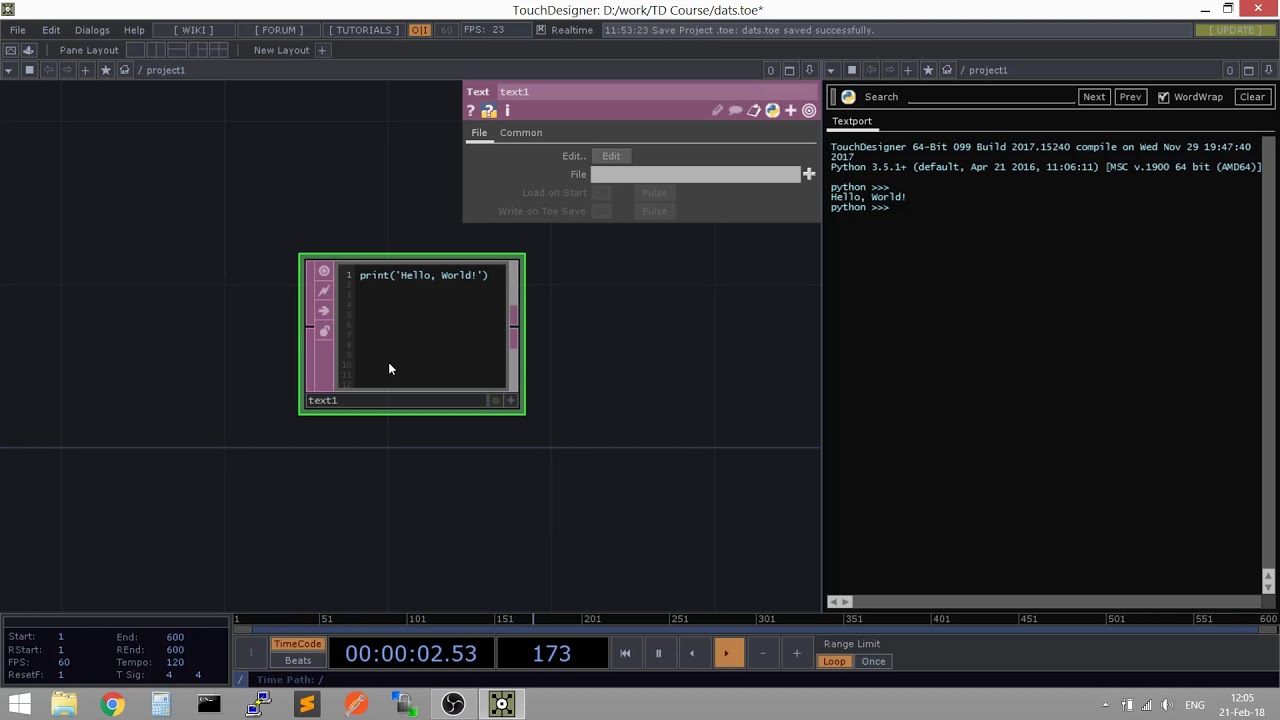This screenshot has height=720, width=1280.
Task: Open left pane bookmarks star
Action: coord(105,70)
